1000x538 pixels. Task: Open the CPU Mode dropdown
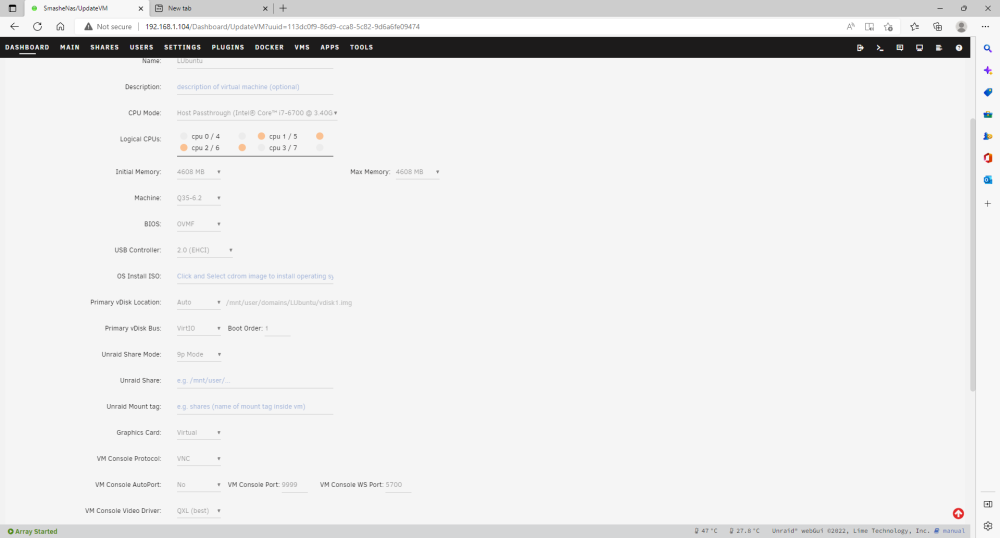(257, 113)
